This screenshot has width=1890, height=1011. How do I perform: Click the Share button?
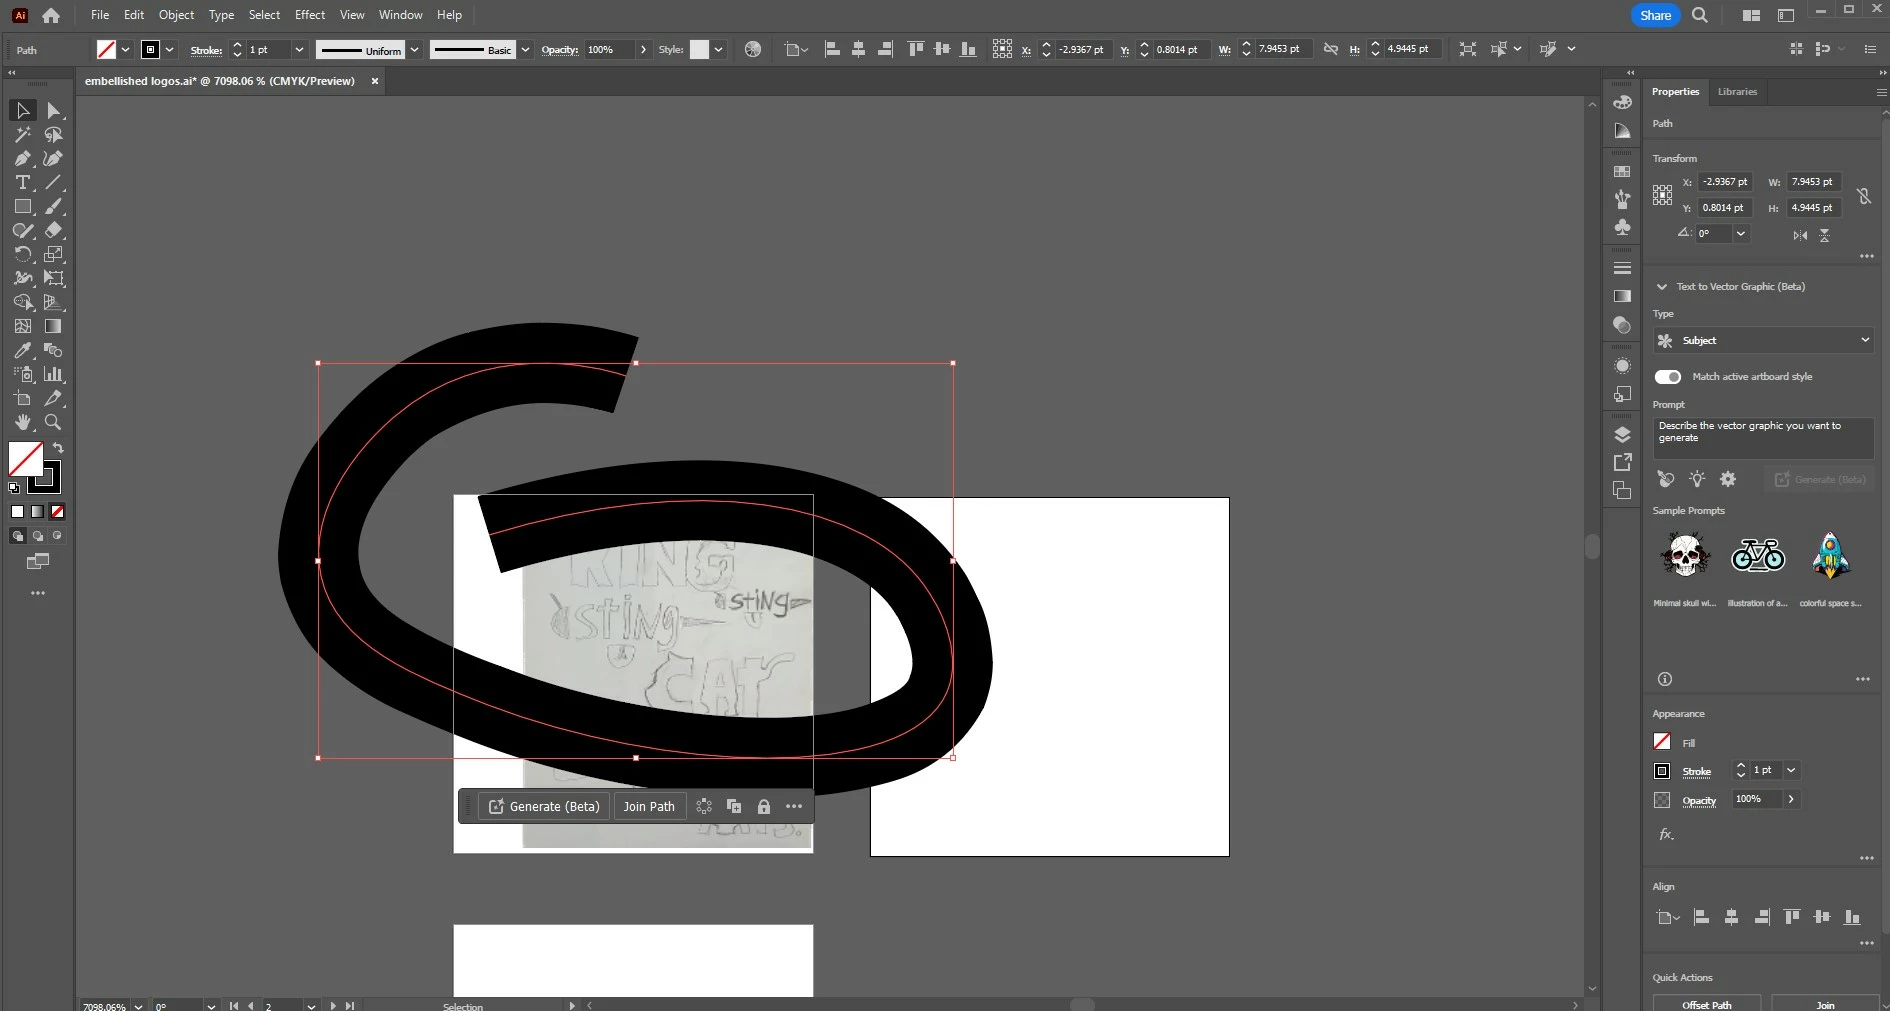click(1655, 15)
